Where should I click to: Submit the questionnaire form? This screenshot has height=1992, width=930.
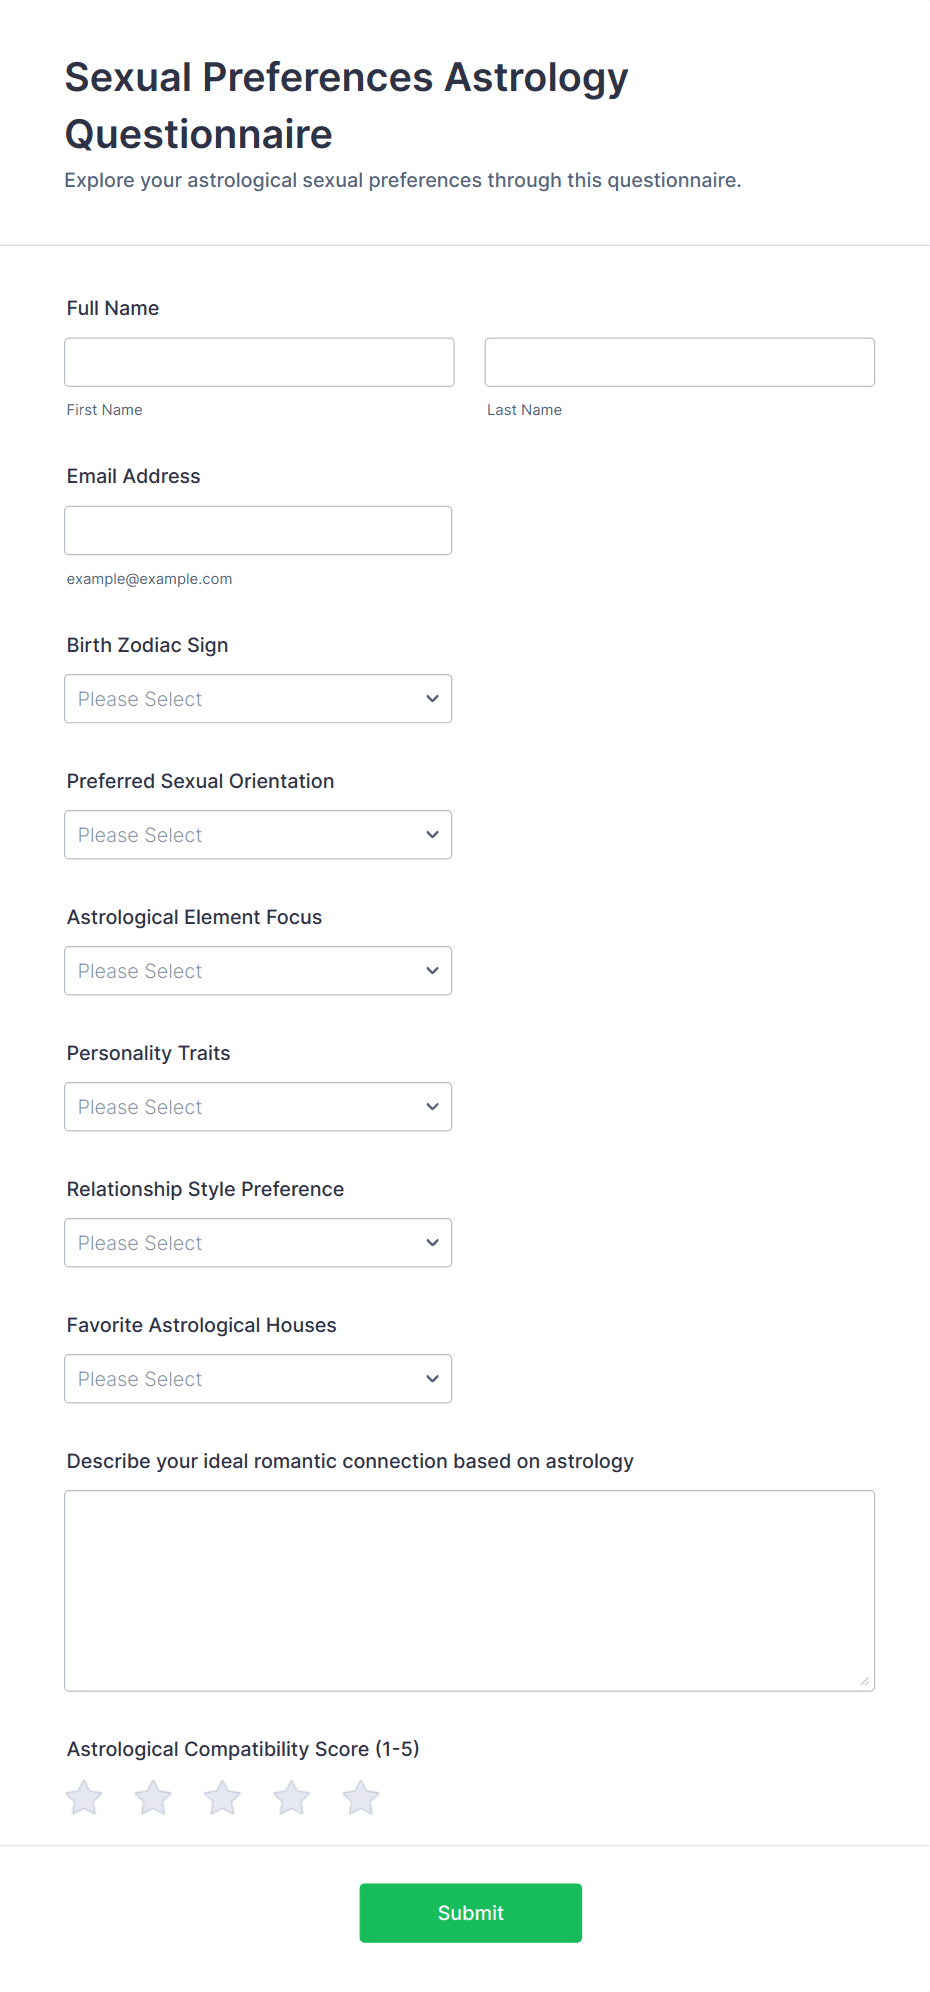click(x=470, y=1913)
